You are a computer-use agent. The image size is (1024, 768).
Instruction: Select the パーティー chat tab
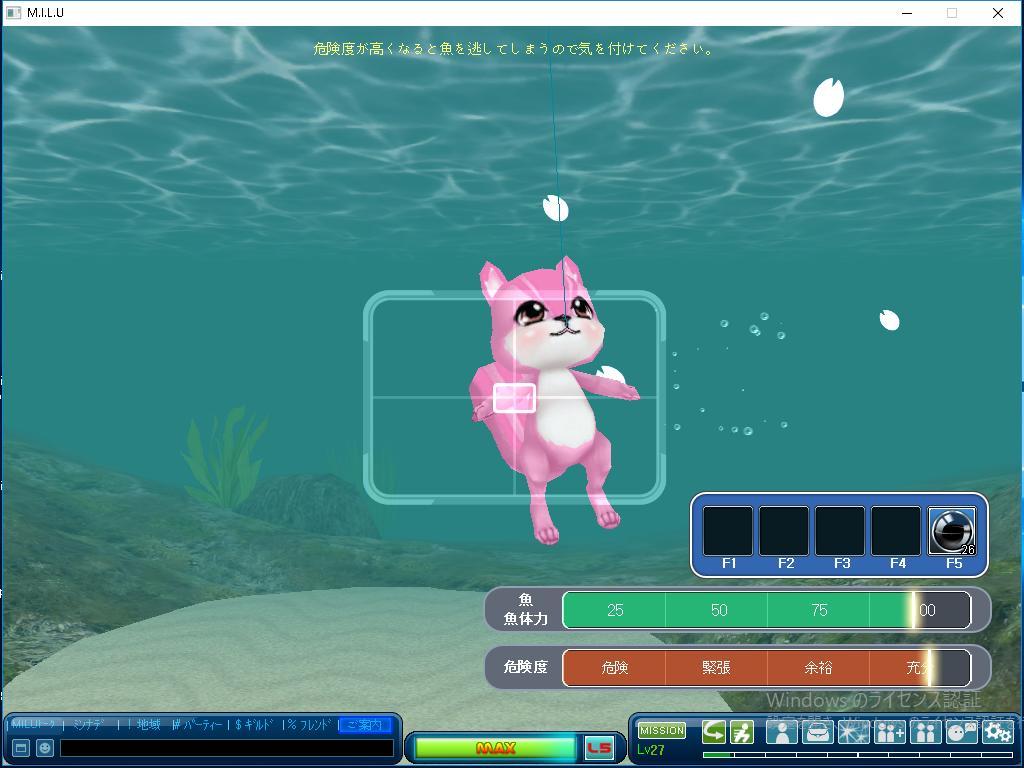[x=198, y=724]
